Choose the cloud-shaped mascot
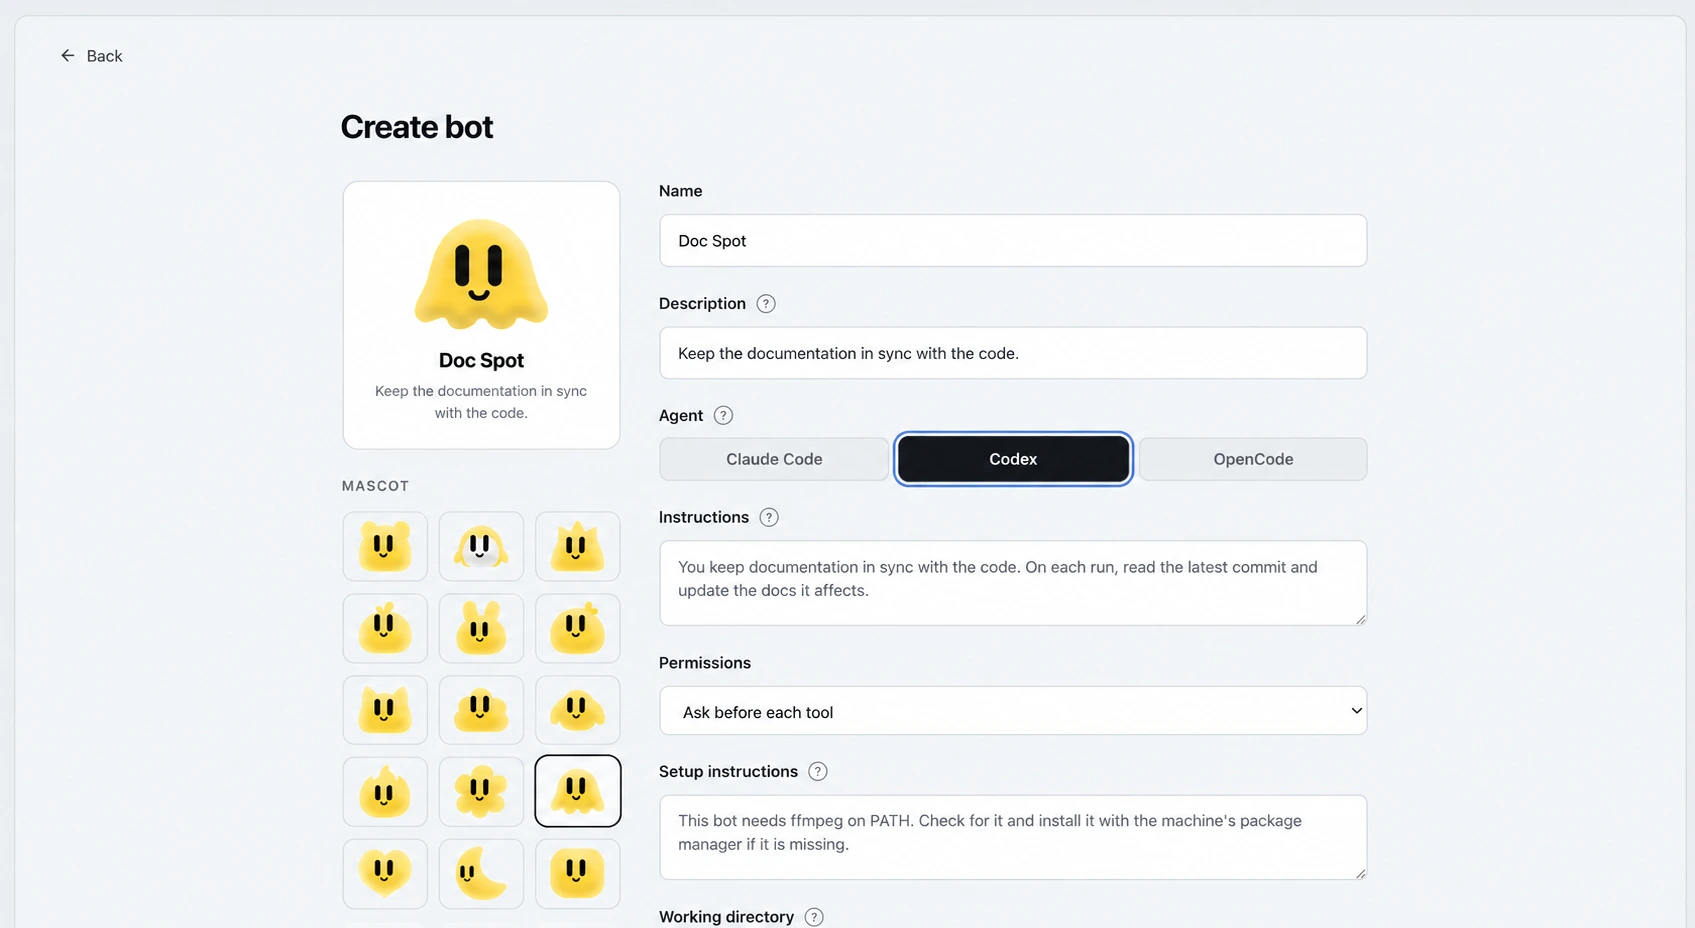This screenshot has height=928, width=1695. click(481, 710)
